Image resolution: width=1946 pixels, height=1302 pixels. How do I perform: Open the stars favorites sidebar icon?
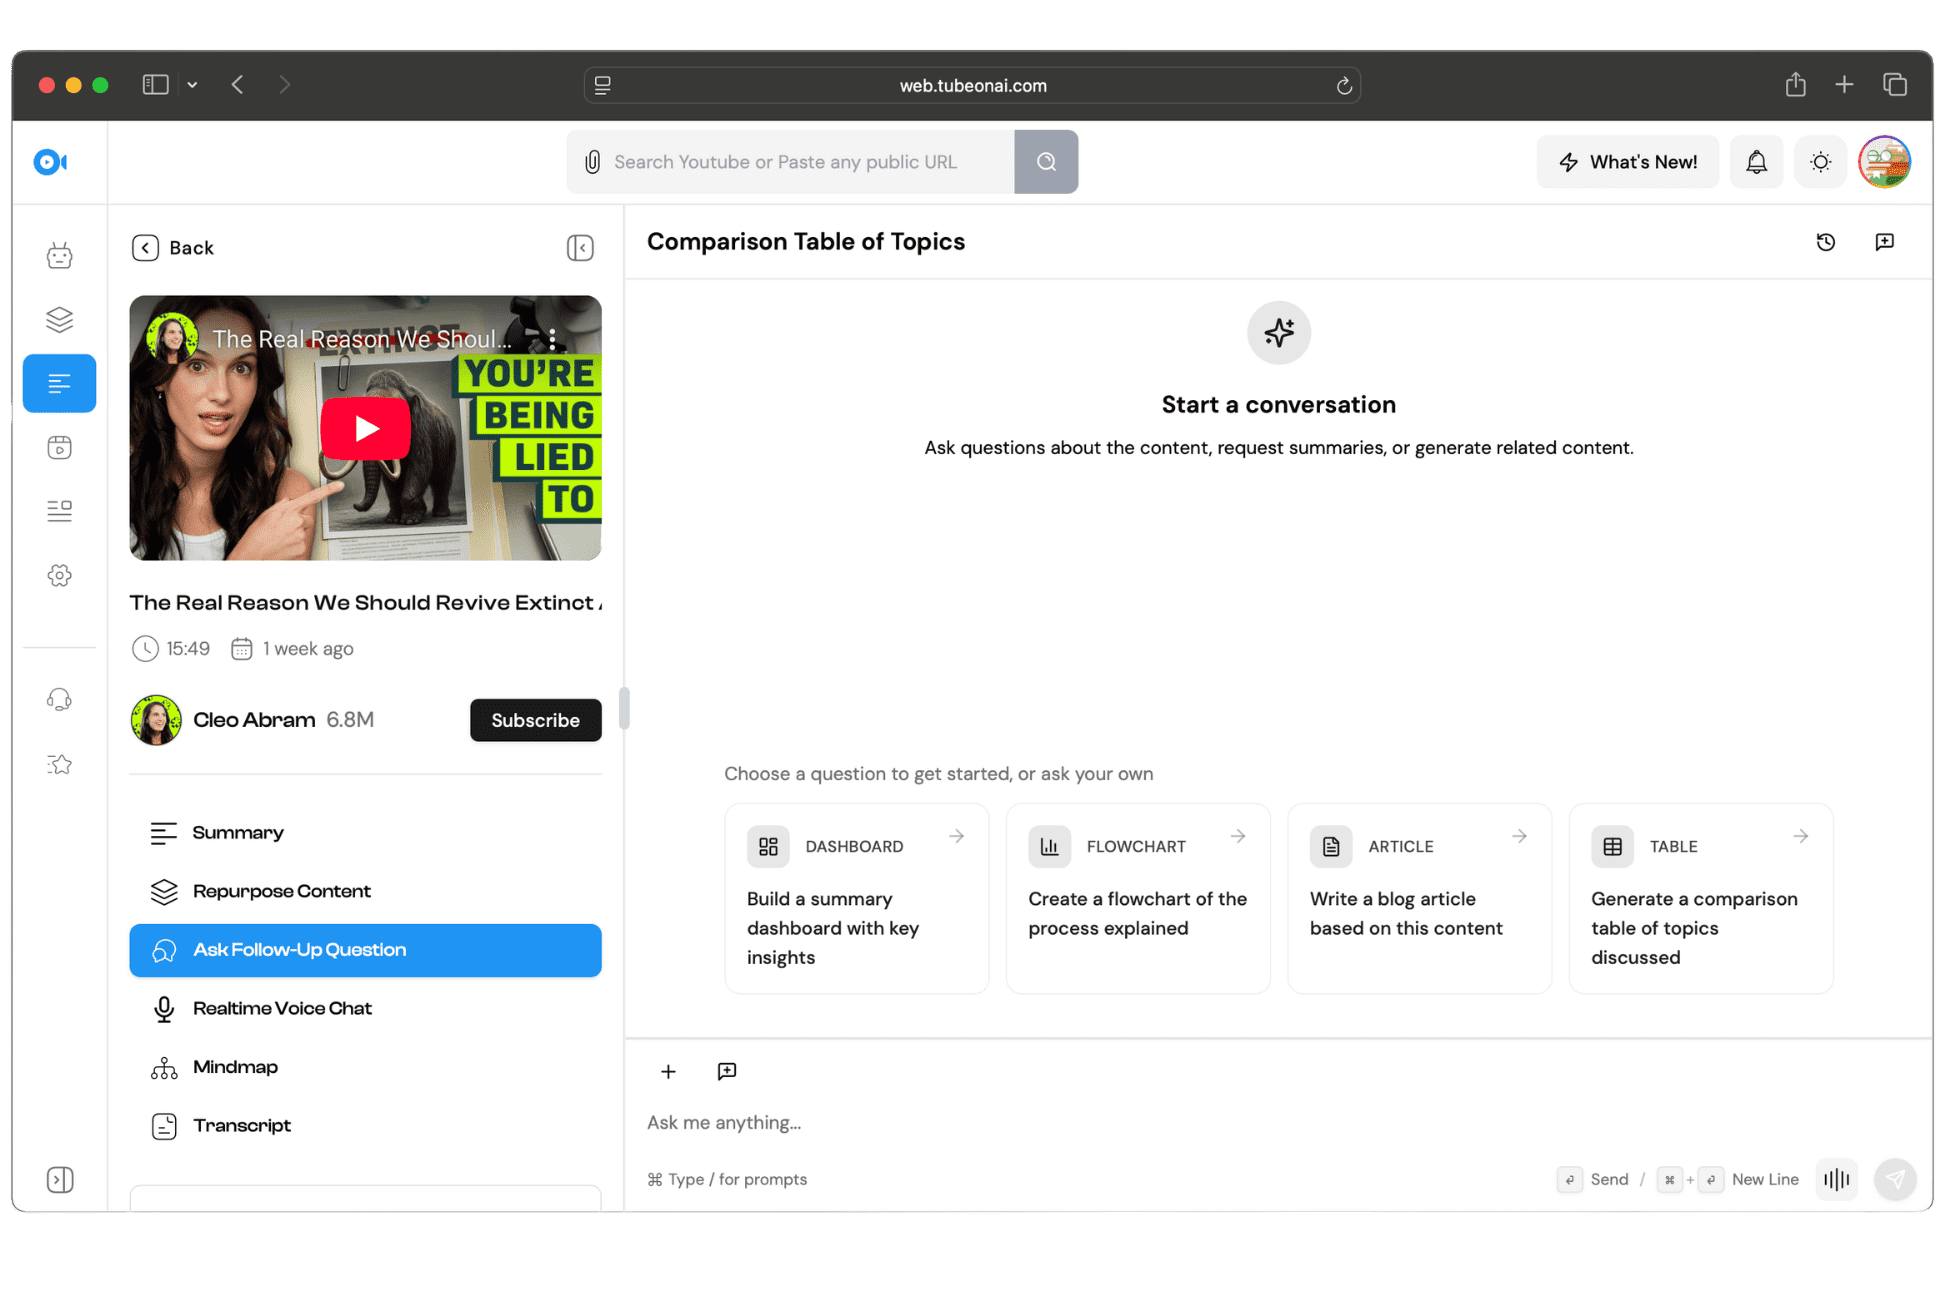59,764
